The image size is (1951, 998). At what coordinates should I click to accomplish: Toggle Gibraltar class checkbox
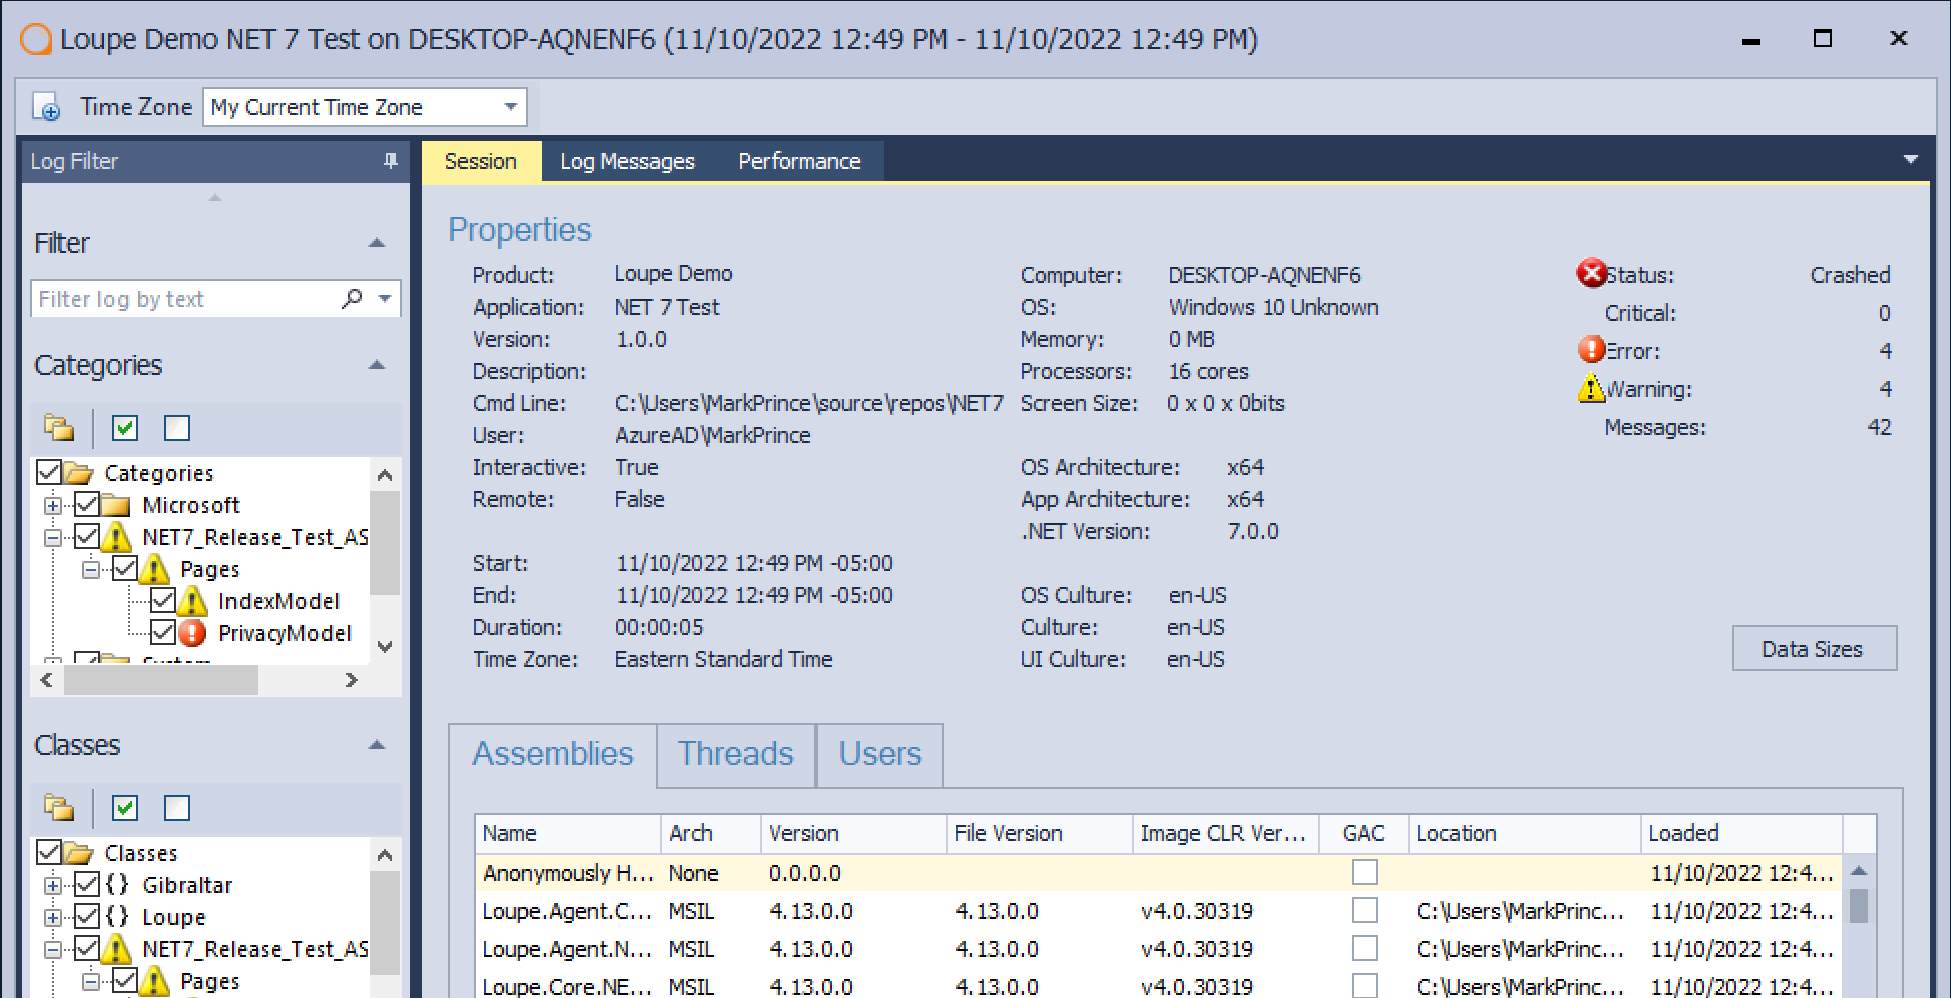click(87, 885)
